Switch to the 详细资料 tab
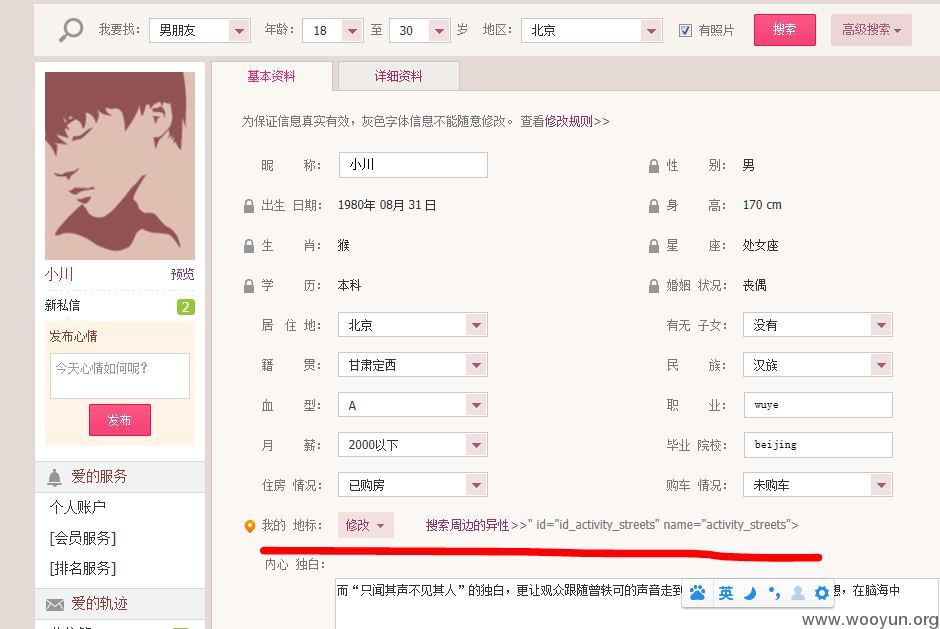The width and height of the screenshot is (940, 629). pos(399,76)
